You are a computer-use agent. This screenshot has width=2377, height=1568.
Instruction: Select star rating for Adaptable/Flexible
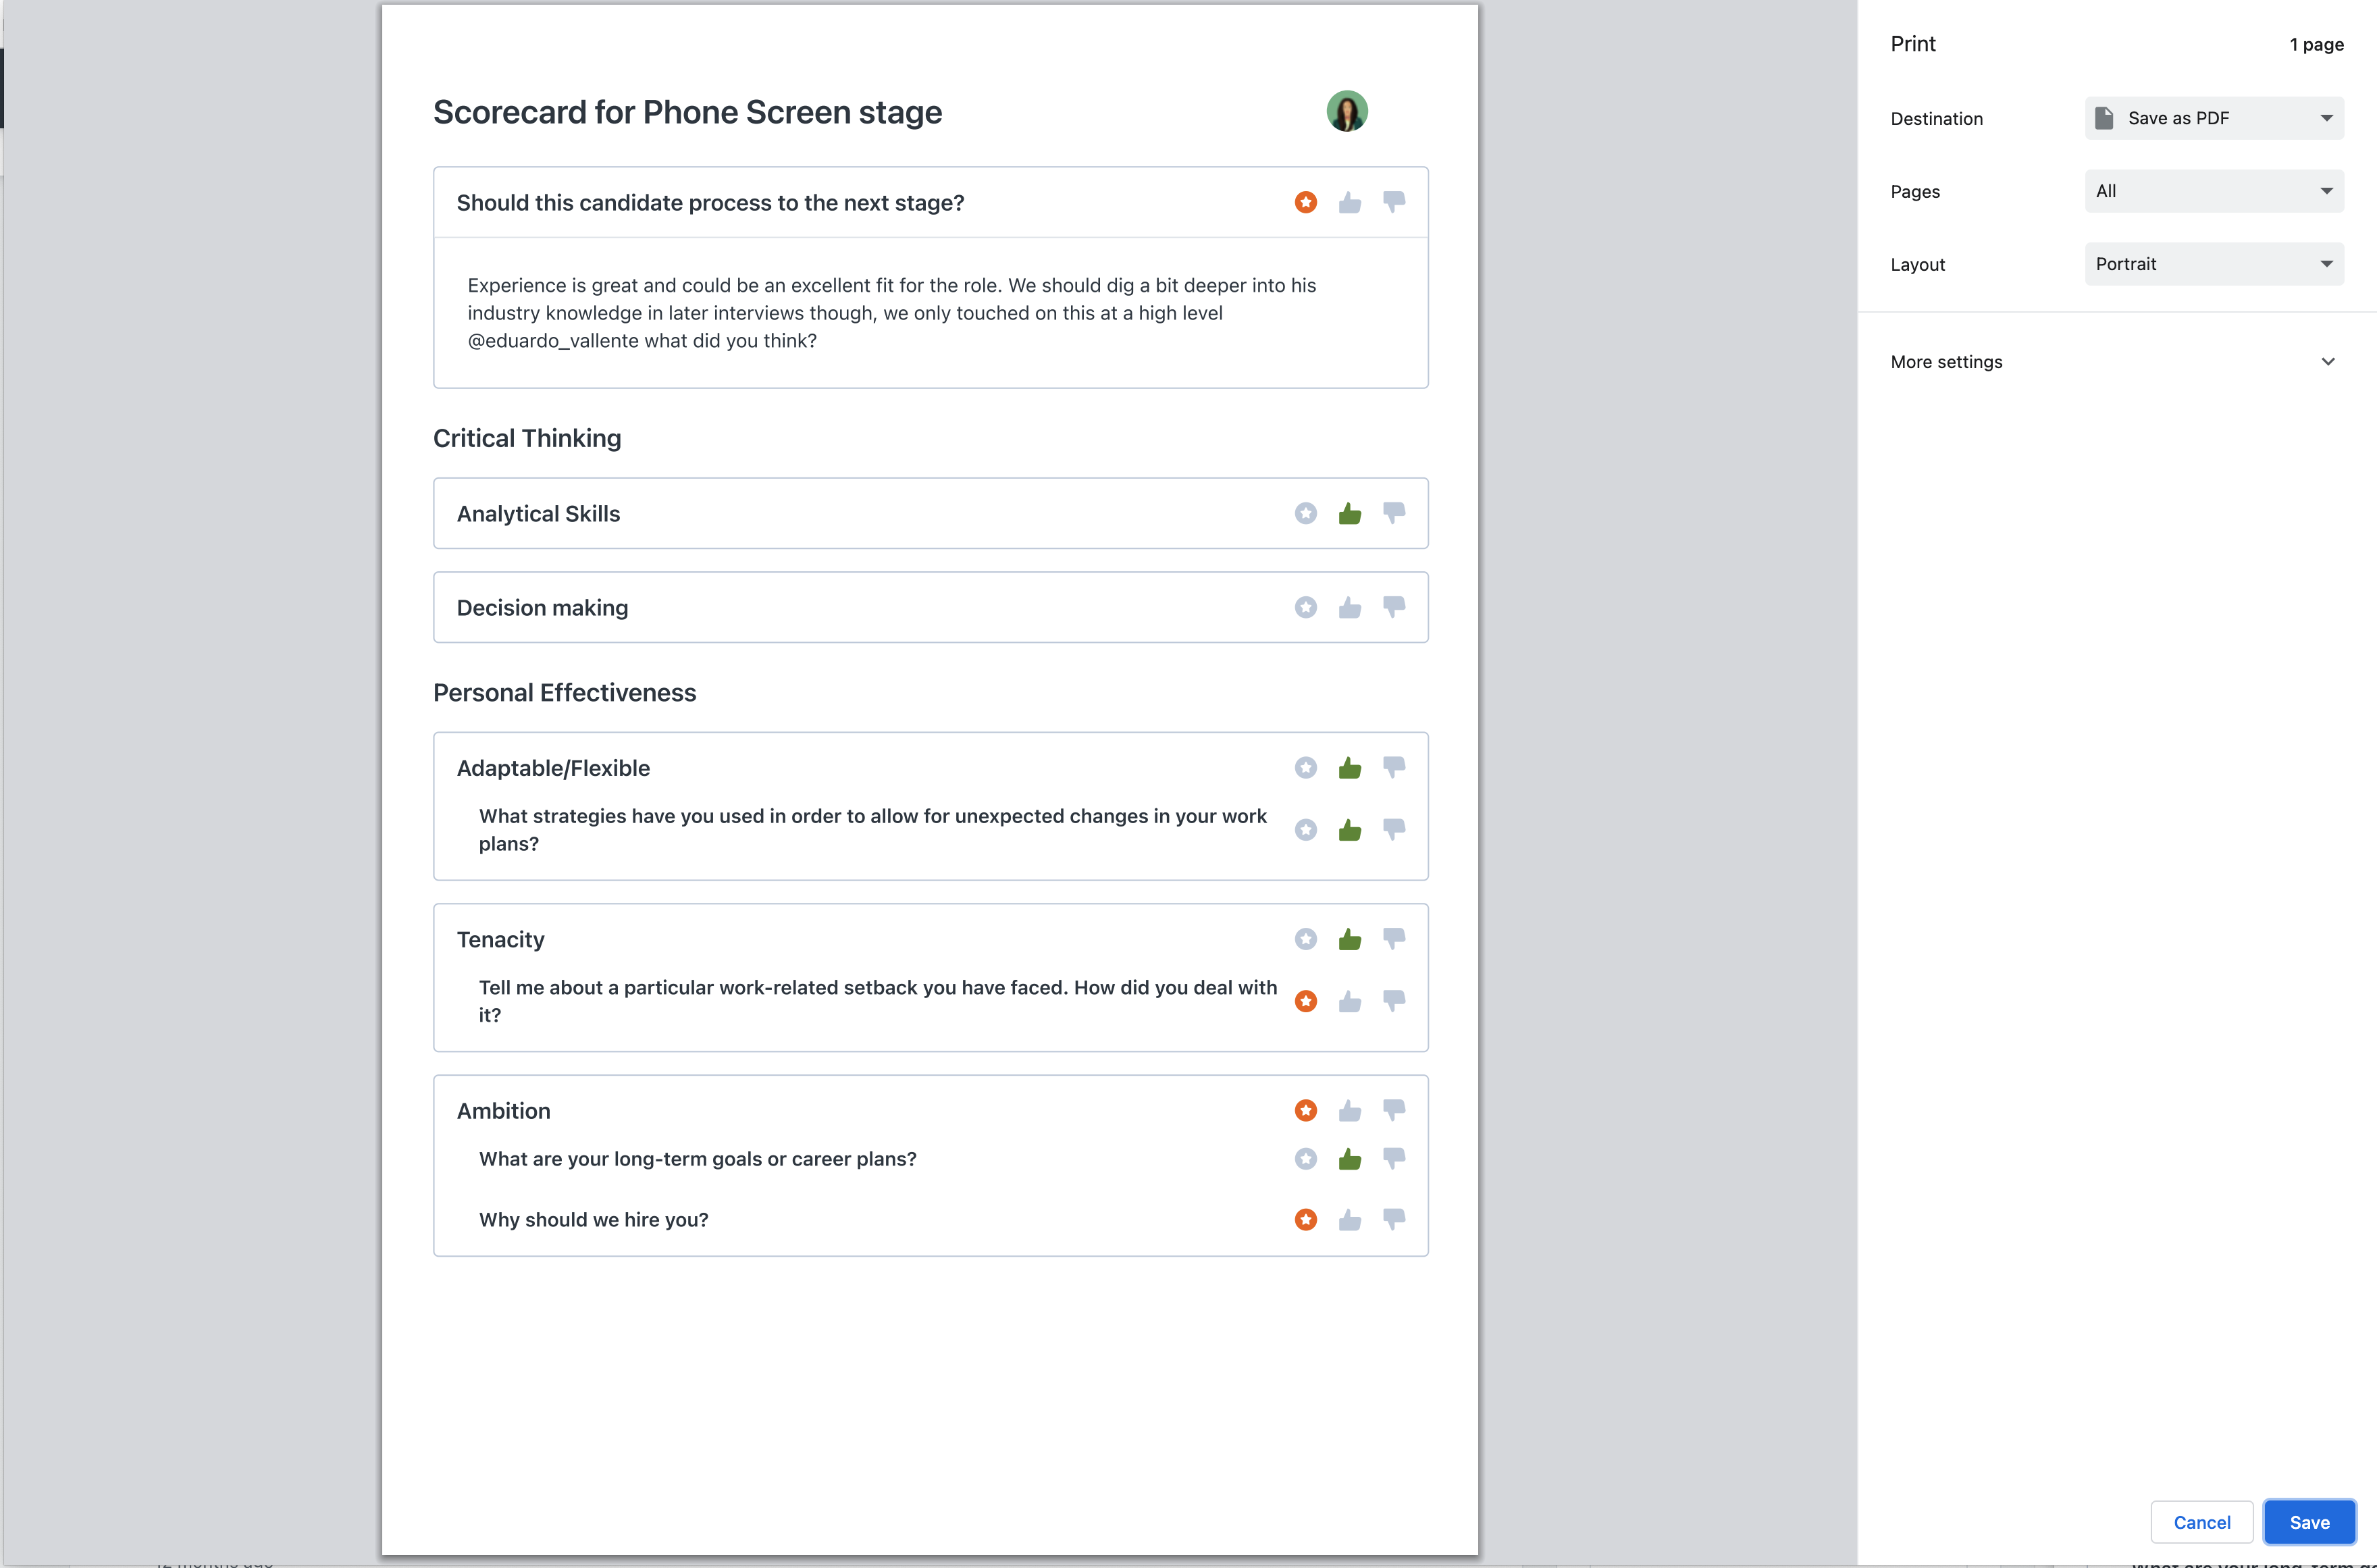pyautogui.click(x=1305, y=767)
